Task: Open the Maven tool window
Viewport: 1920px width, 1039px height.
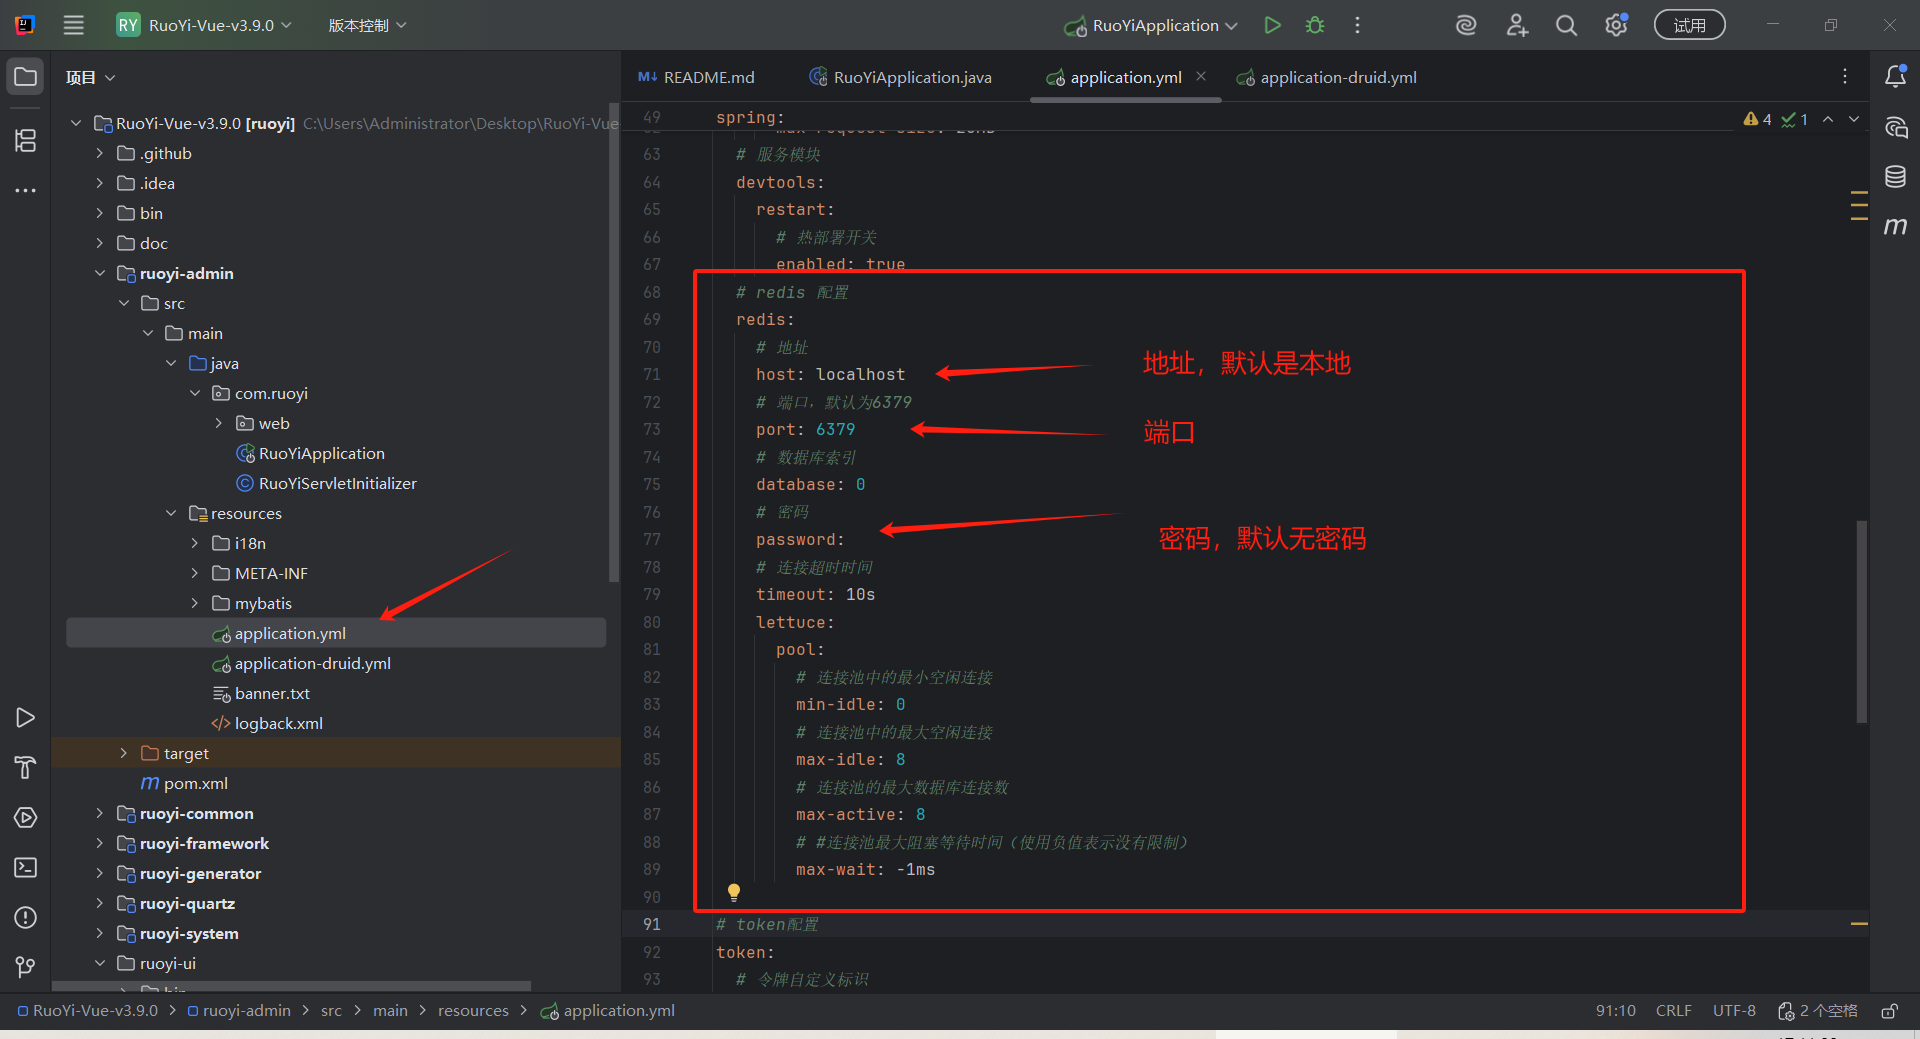Action: tap(1895, 227)
